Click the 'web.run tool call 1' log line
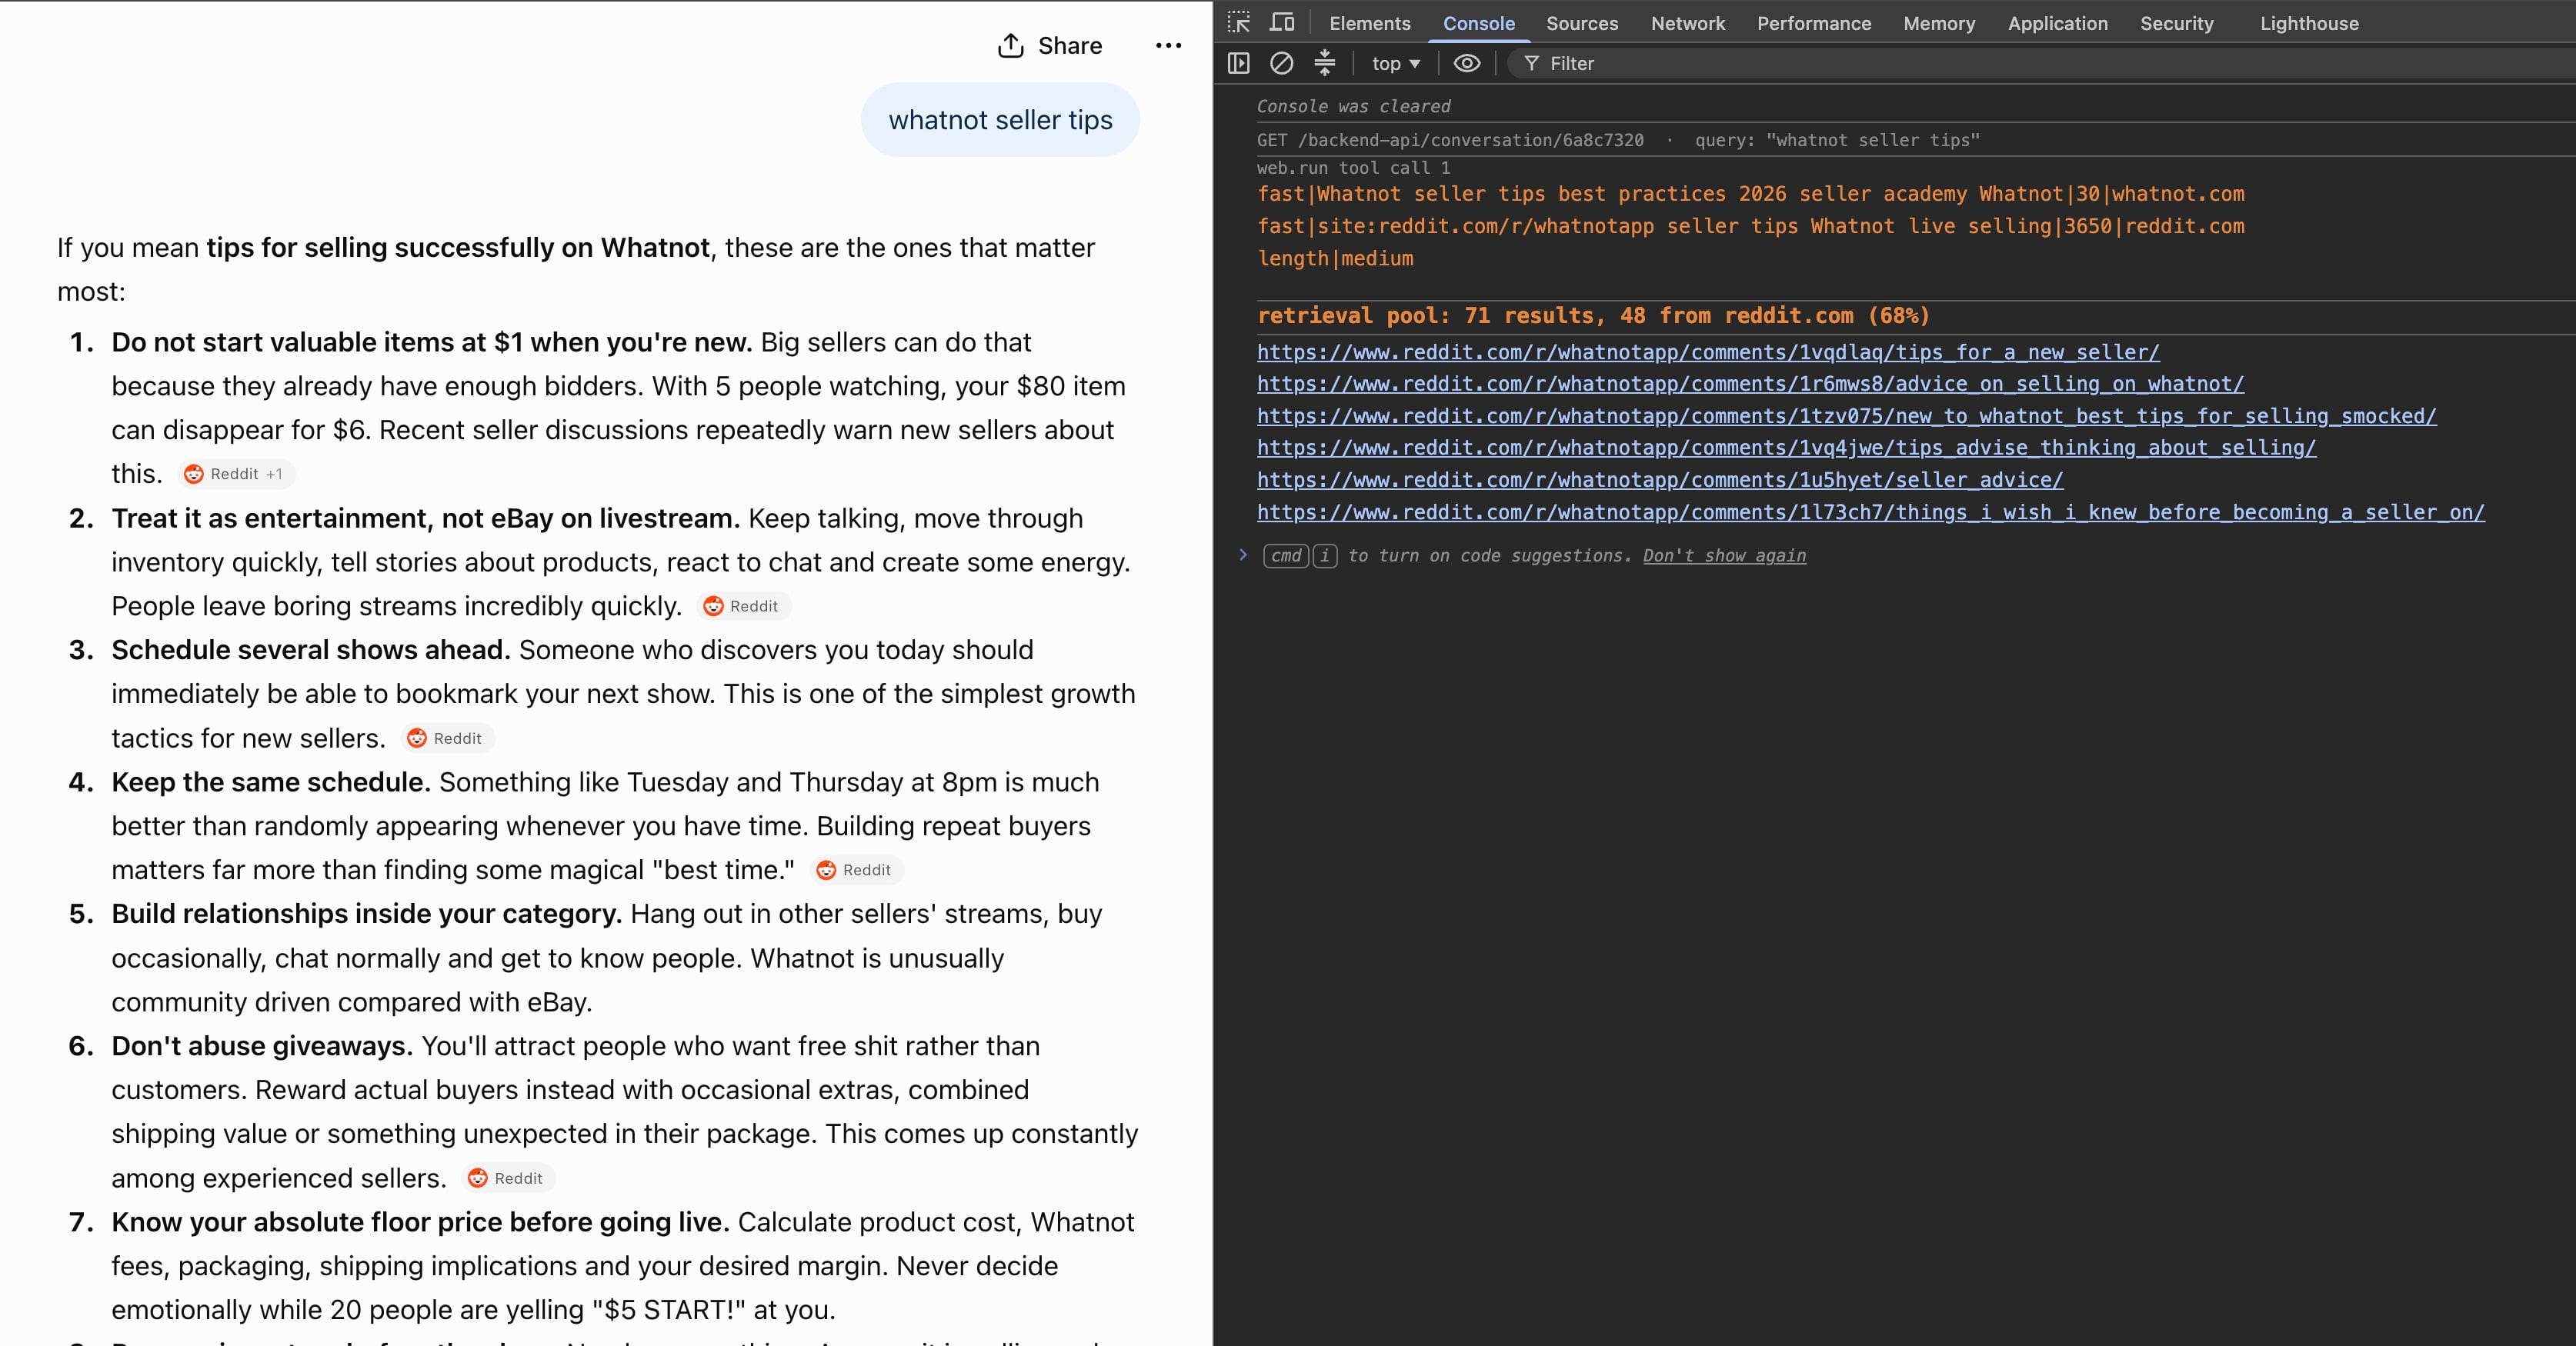This screenshot has width=2576, height=1346. 1353,168
